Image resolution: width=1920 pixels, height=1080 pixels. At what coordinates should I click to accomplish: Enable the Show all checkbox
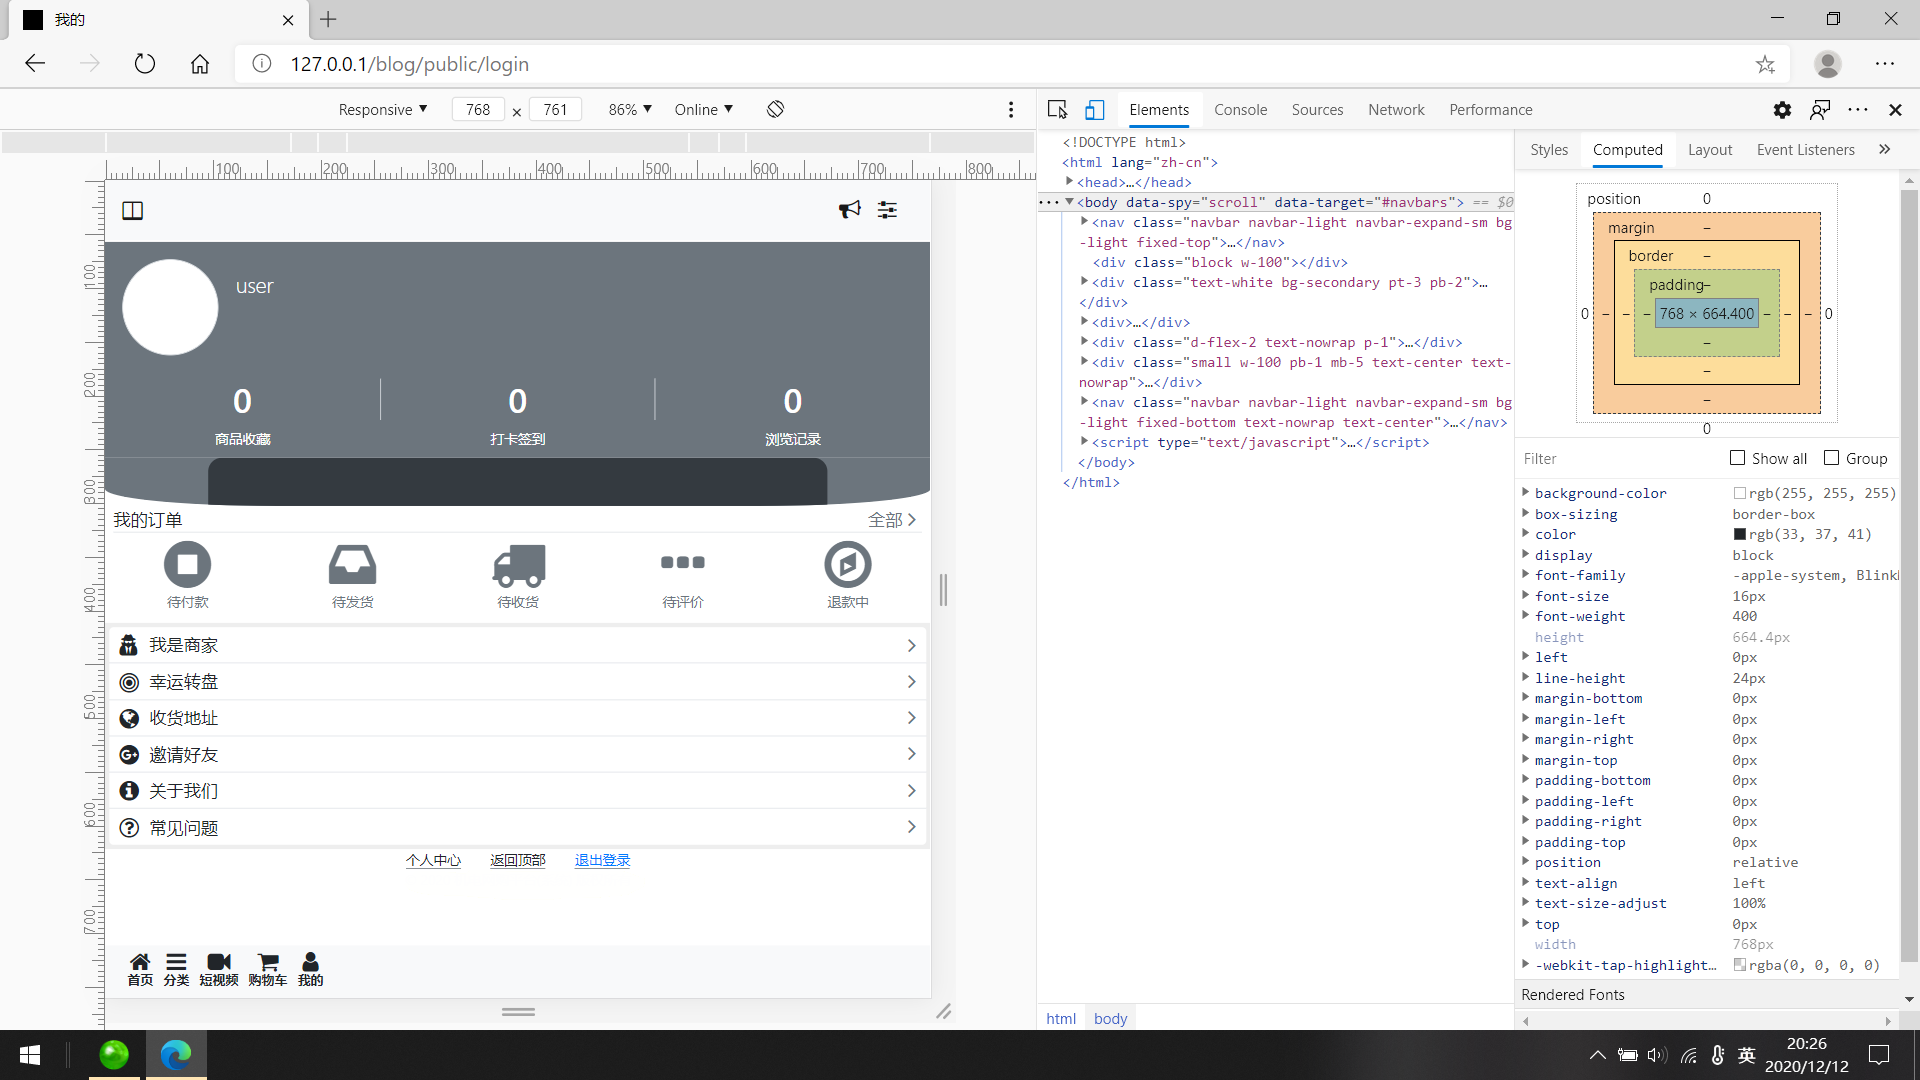1738,458
